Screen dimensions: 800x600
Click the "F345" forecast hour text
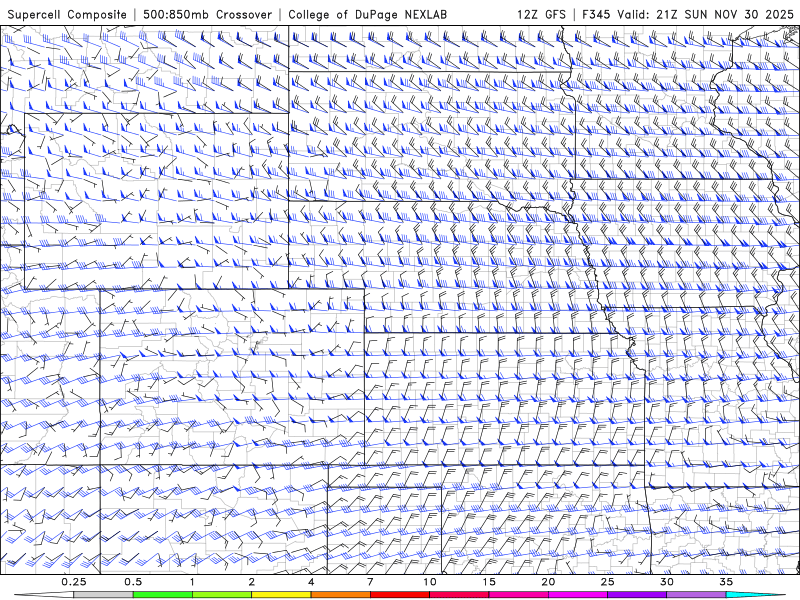(595, 14)
